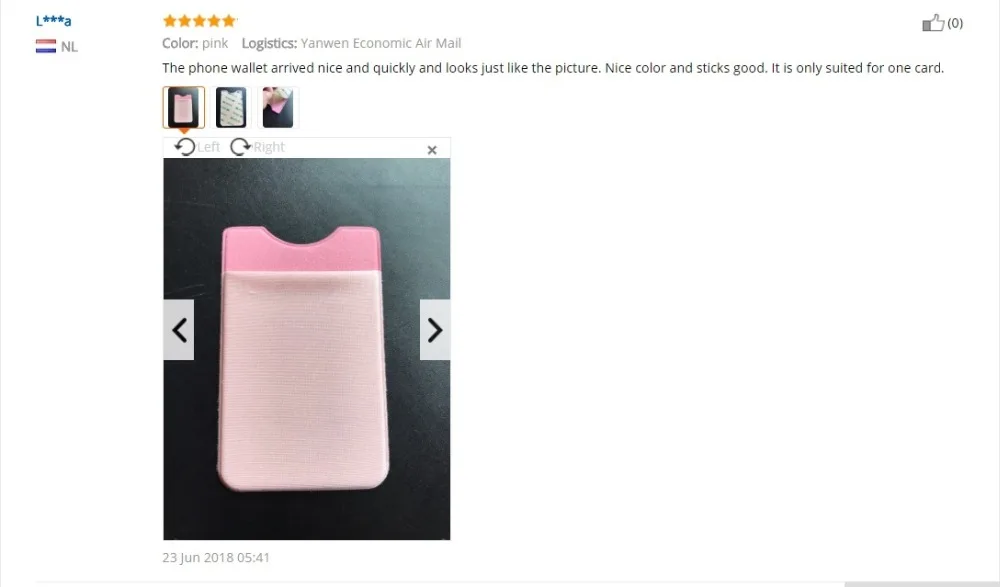Select the pink wallet front thumbnail
Image resolution: width=1000 pixels, height=587 pixels.
[184, 107]
